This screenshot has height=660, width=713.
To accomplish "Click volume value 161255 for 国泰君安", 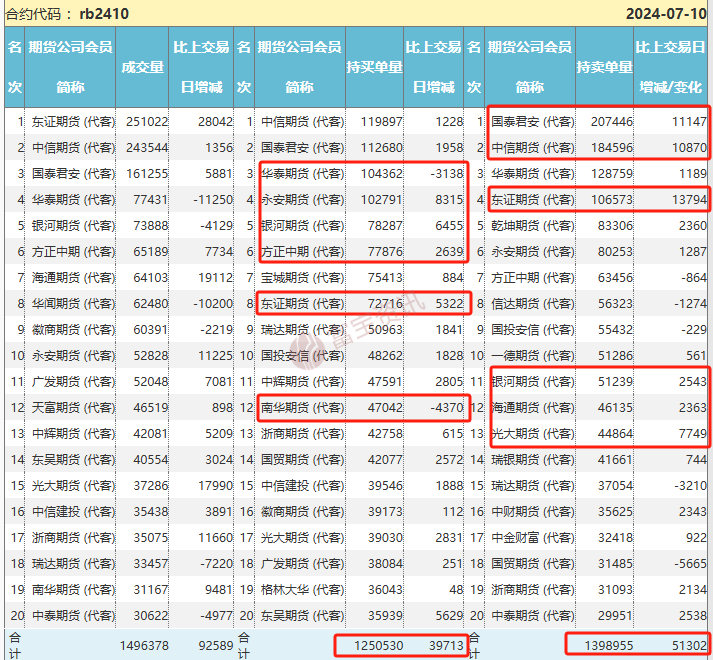I will 147,173.
